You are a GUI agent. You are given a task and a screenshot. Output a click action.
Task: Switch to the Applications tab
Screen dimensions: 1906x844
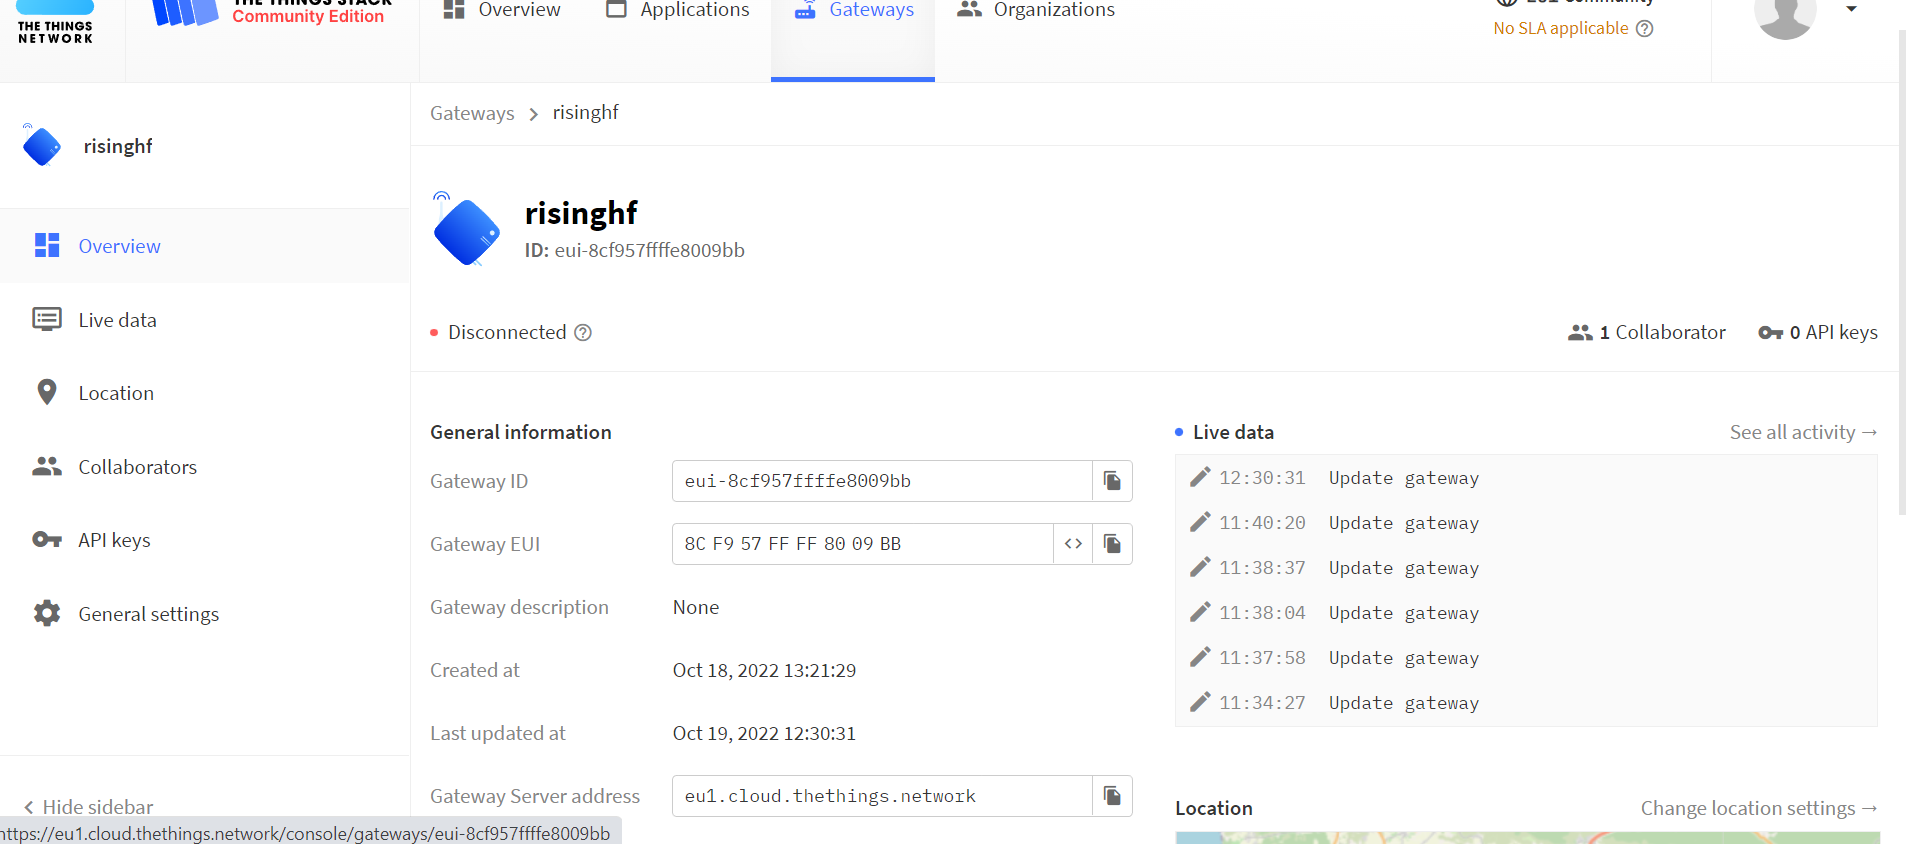click(678, 11)
